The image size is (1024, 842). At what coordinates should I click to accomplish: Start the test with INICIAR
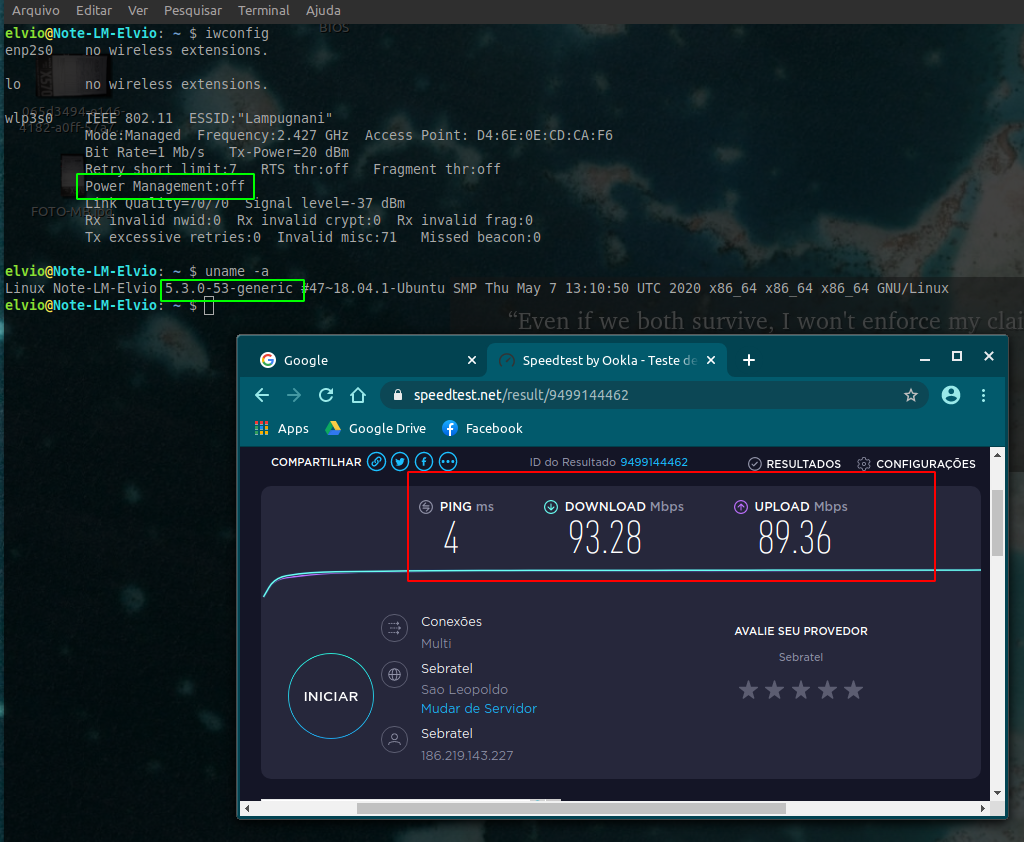331,696
